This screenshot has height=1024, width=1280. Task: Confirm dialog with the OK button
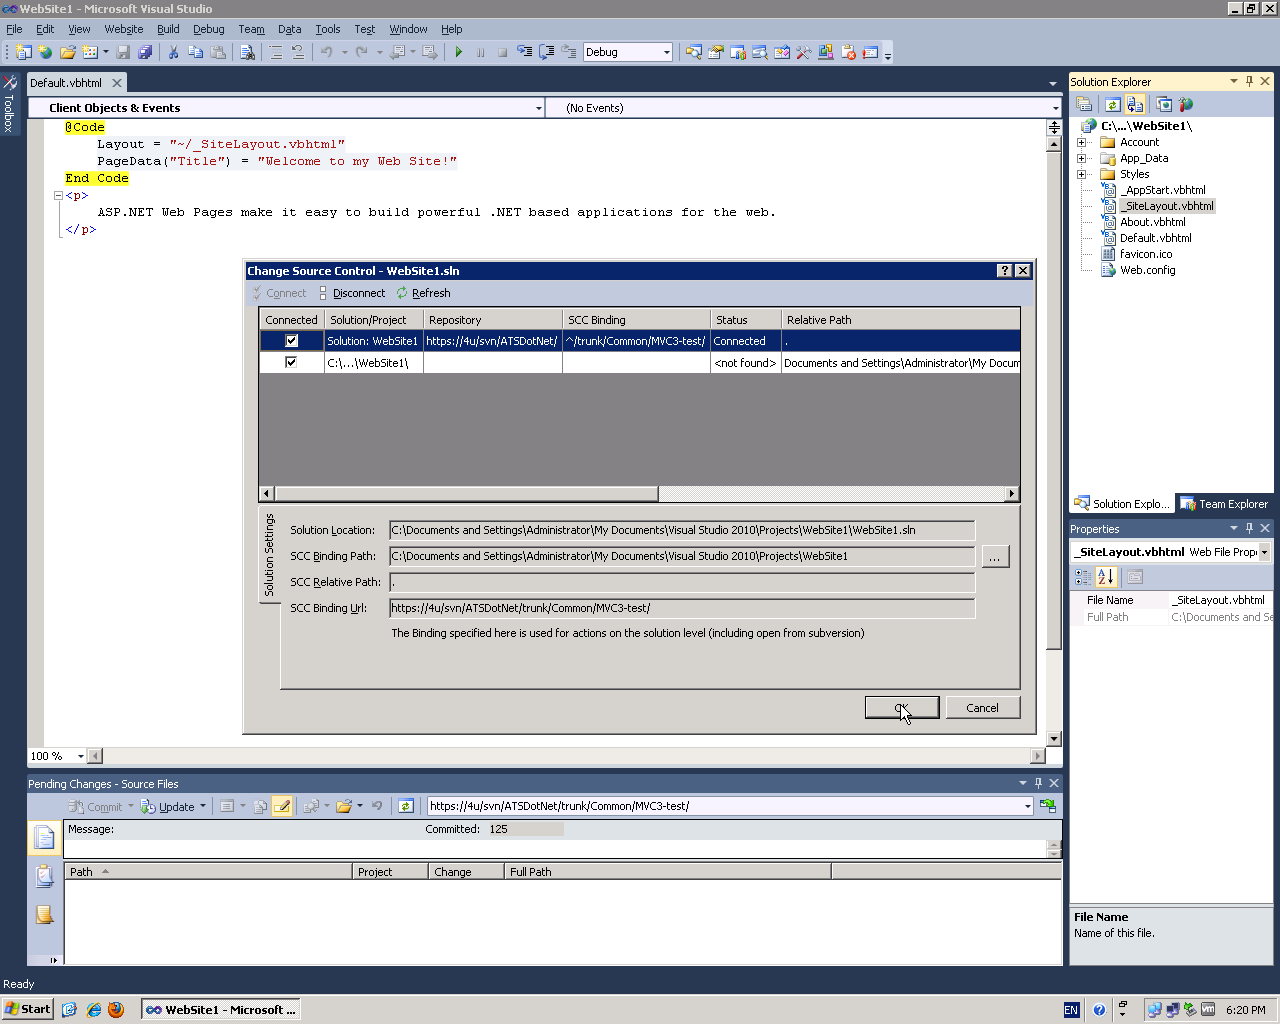pos(902,708)
